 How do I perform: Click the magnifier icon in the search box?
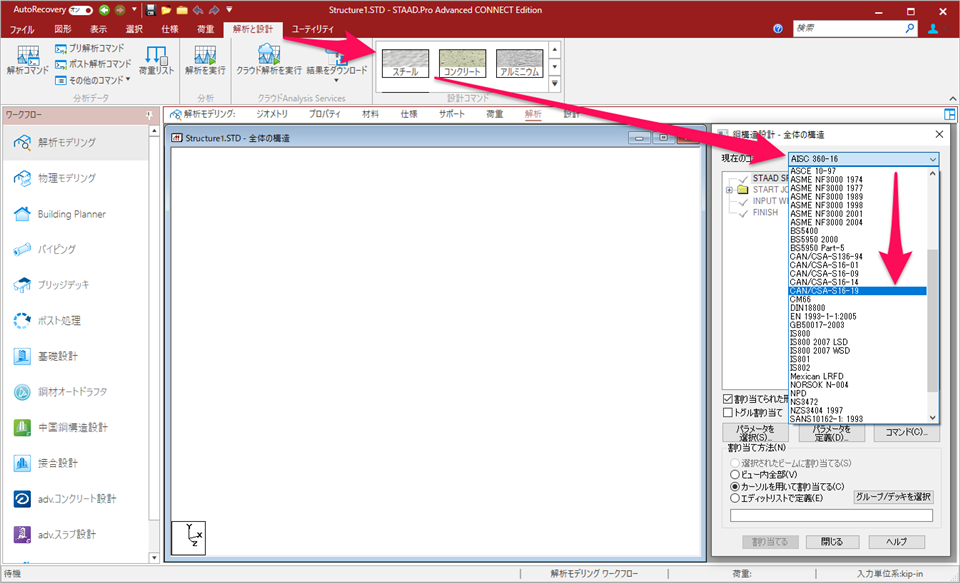909,29
